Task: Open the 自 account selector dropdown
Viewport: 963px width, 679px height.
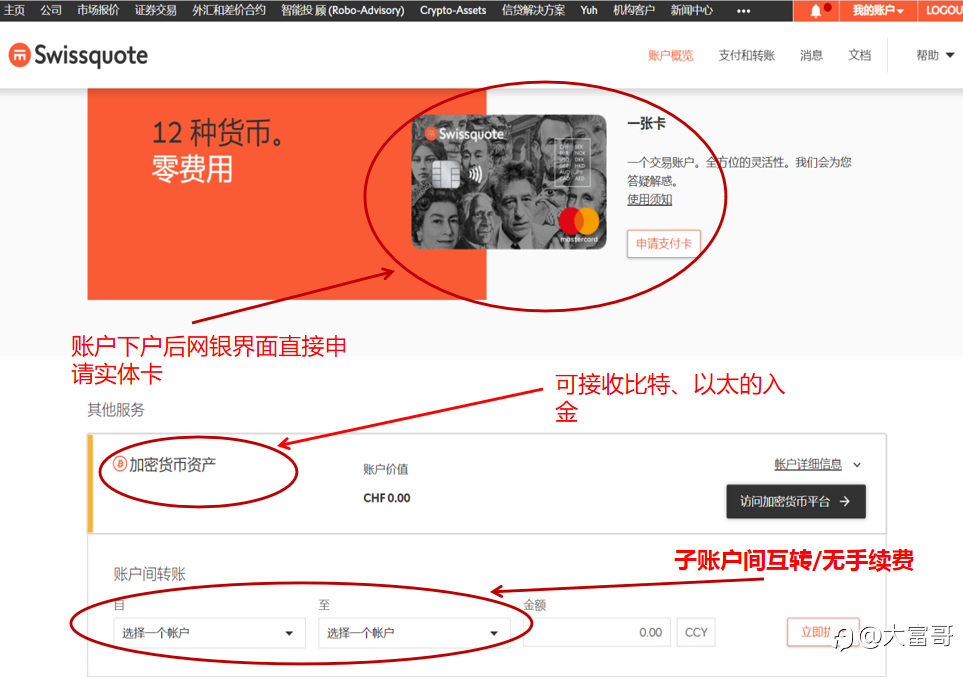Action: coord(209,633)
